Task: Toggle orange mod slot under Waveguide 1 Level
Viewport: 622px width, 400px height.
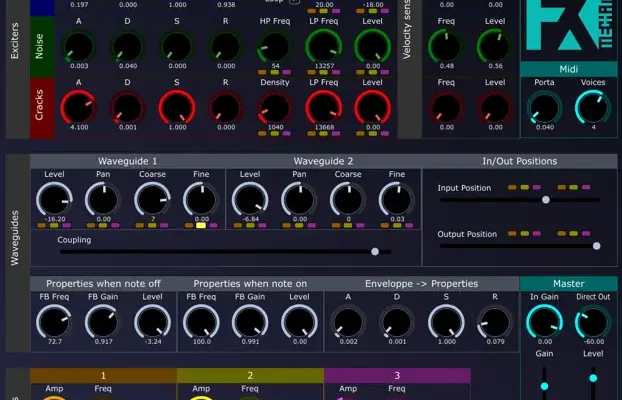Action: click(x=42, y=225)
